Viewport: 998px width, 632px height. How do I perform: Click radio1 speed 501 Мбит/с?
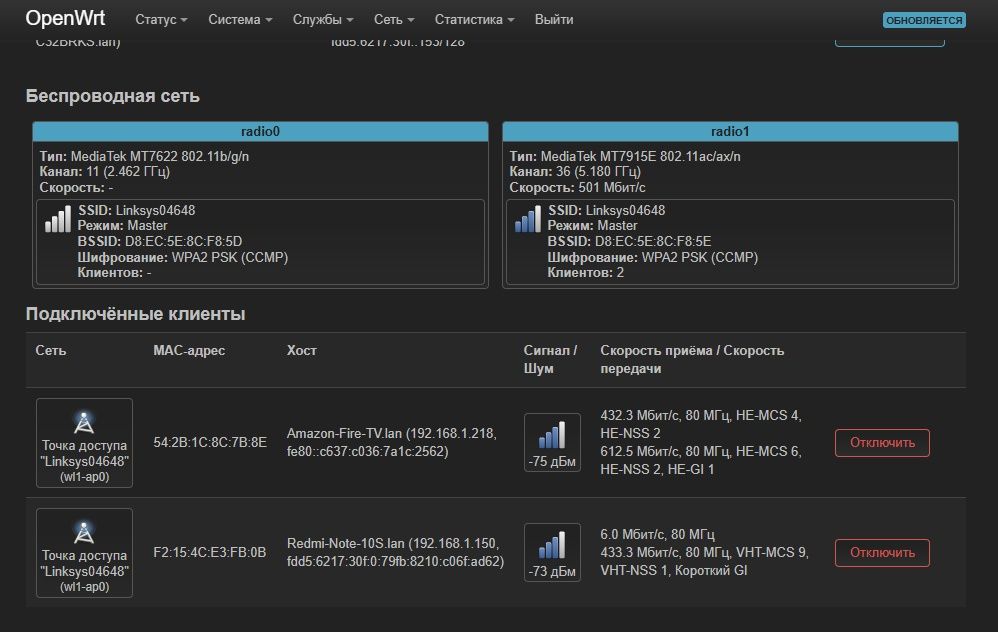612,188
